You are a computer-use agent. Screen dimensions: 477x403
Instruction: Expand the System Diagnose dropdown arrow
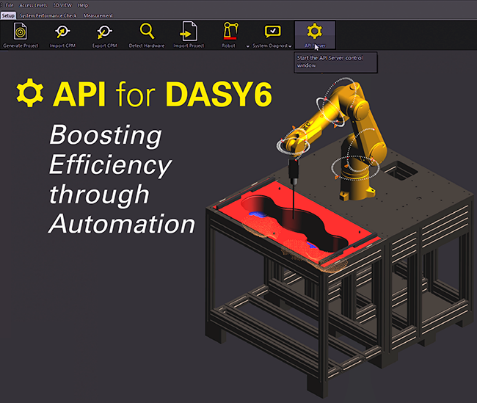pos(290,46)
